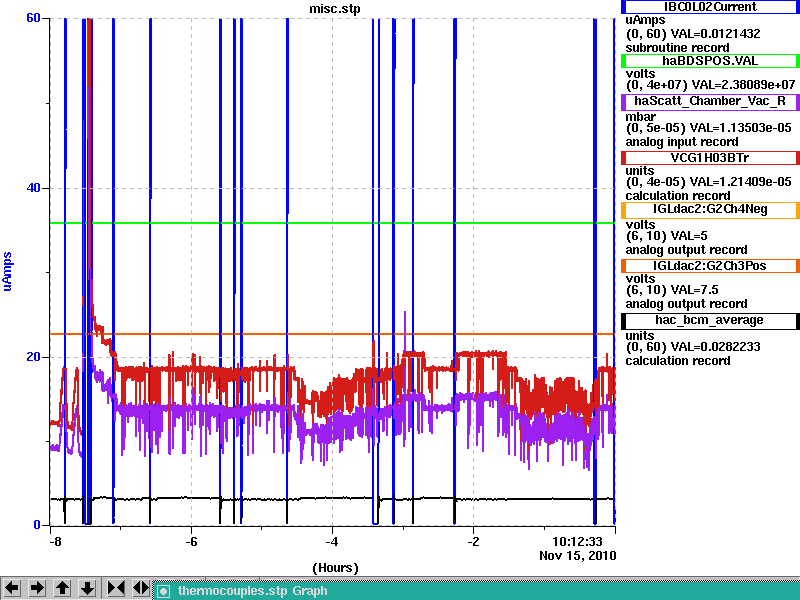Click volts unit under haBDSPOS.VAL
The image size is (800, 600).
click(640, 74)
